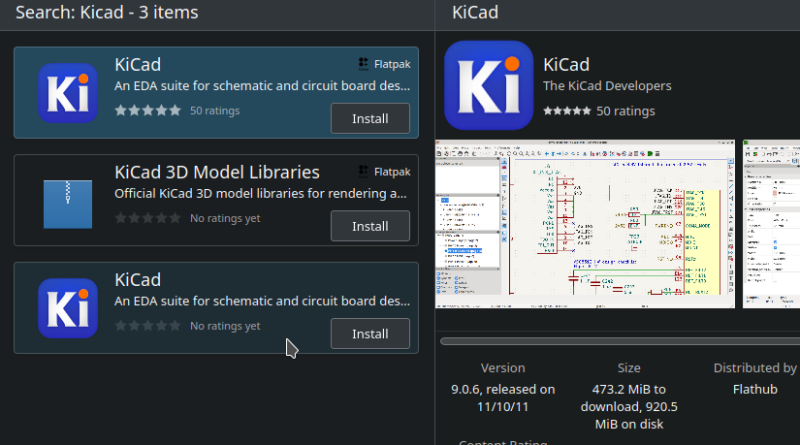The width and height of the screenshot is (800, 445).
Task: Click the KiCad icon of the 50-ratings result
Action: [67, 93]
